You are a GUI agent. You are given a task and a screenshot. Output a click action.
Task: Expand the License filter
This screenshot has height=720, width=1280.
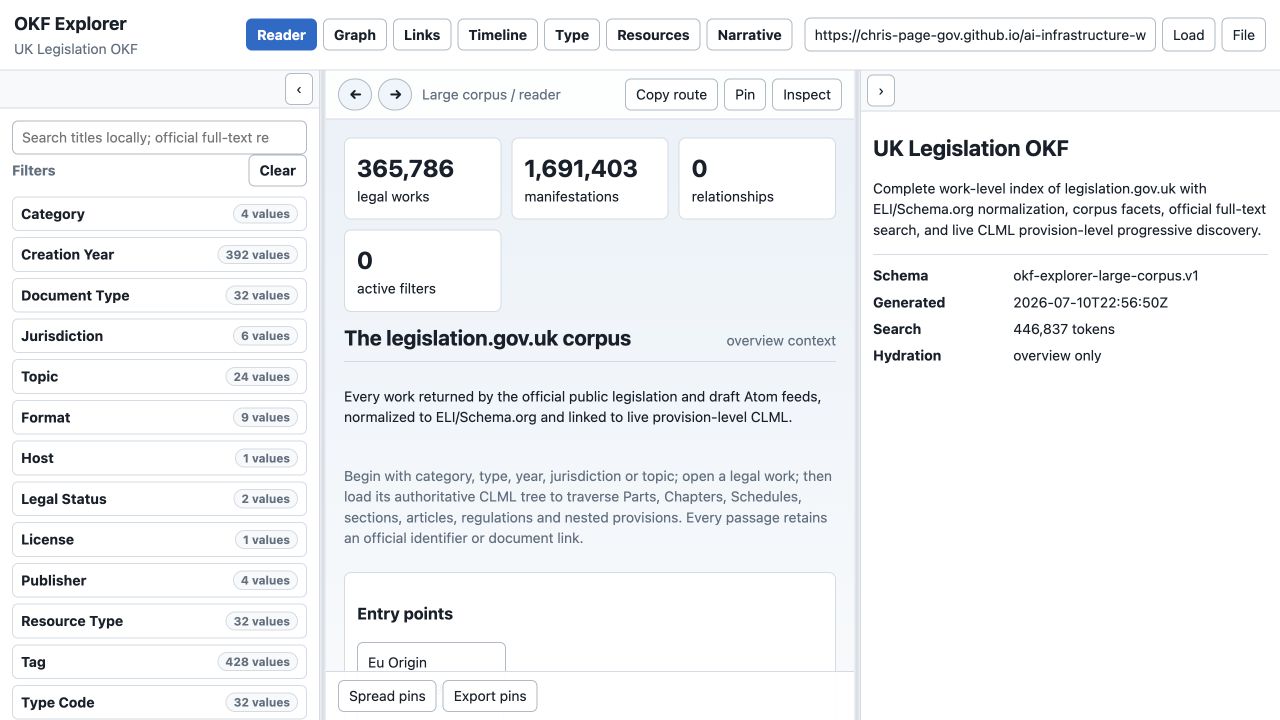[x=160, y=539]
